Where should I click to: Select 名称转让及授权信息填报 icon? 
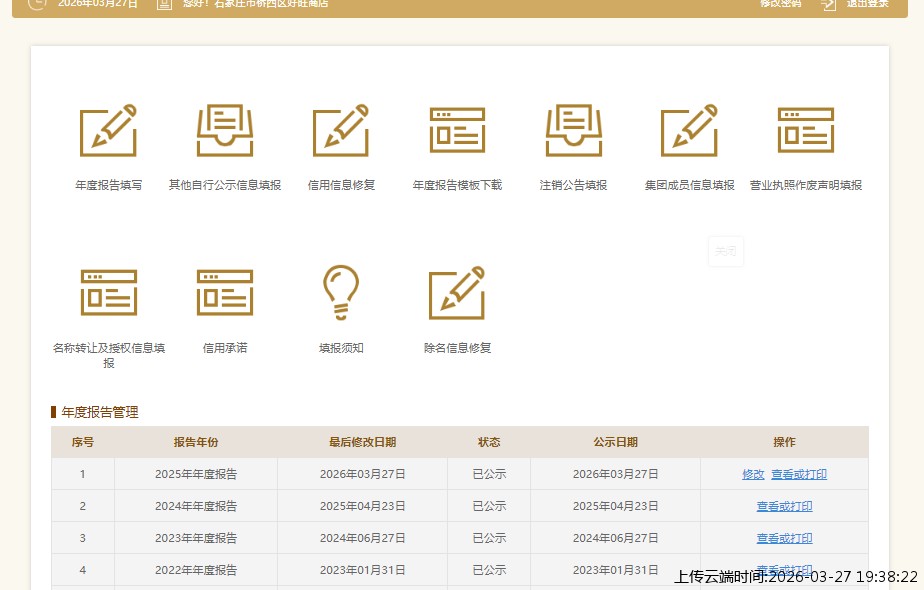(108, 292)
